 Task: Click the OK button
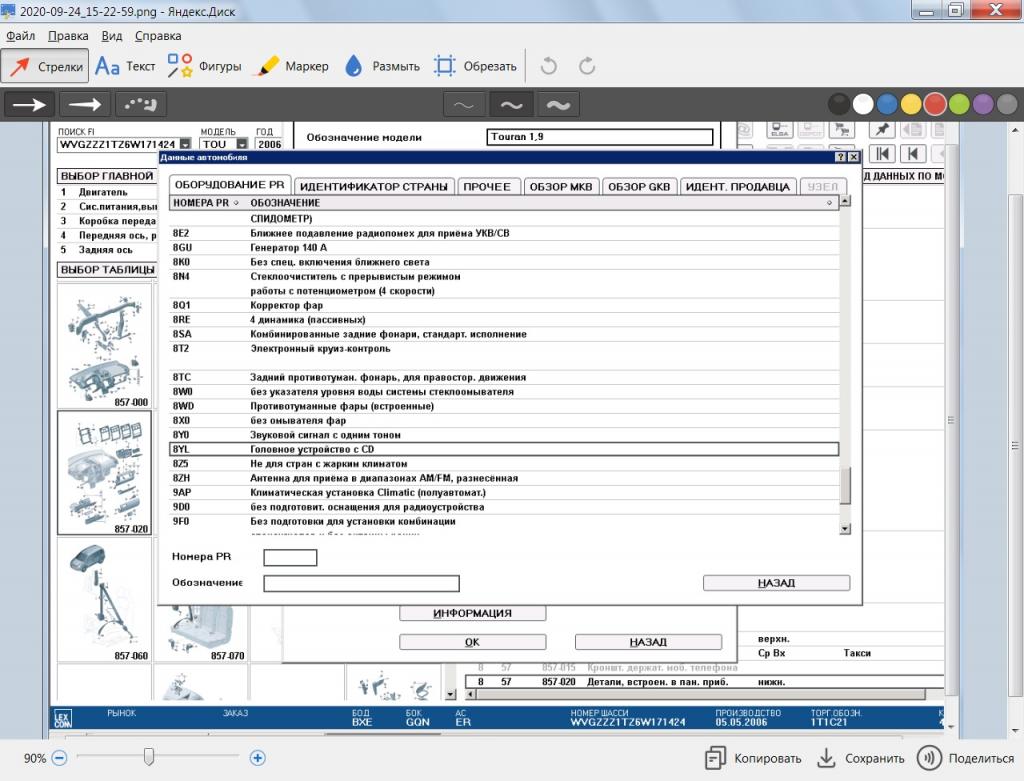tap(472, 642)
